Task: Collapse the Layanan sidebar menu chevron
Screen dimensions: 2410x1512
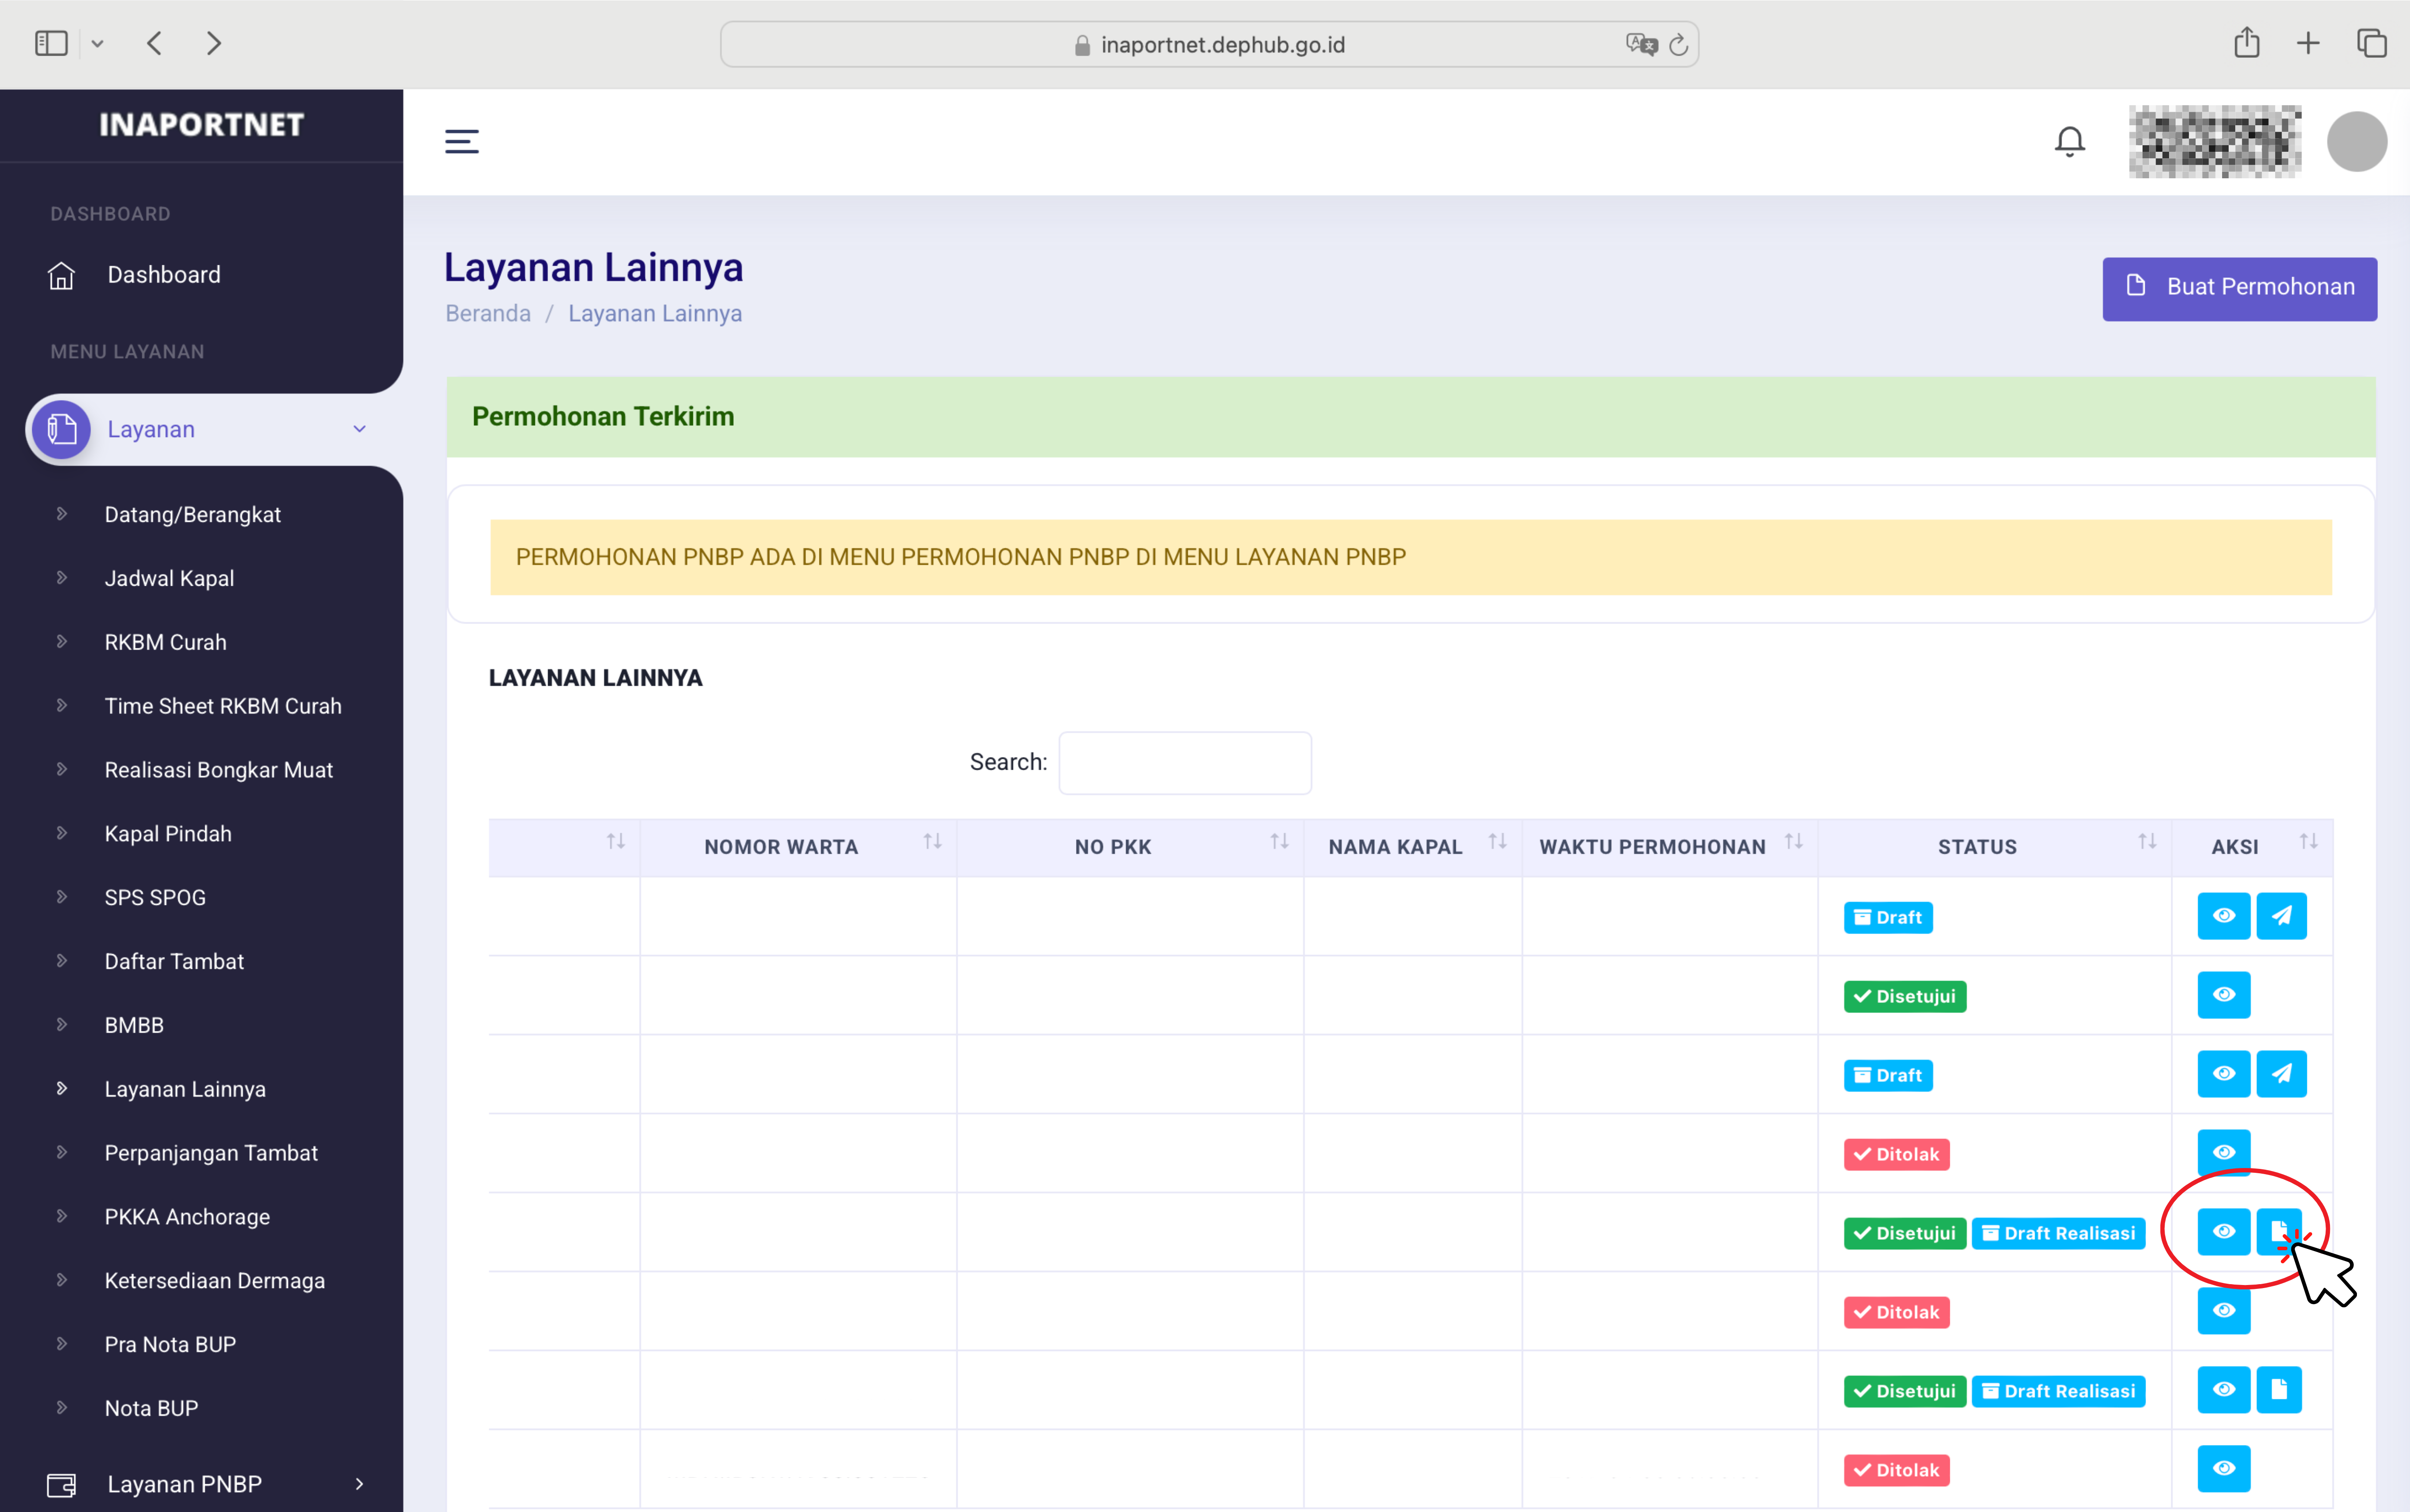Action: (x=359, y=429)
